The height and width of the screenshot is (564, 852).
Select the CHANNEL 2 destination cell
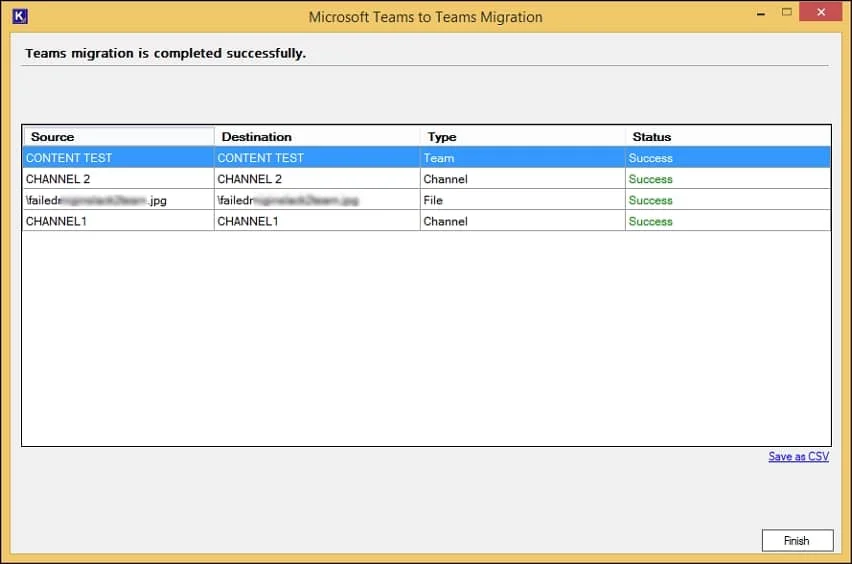pos(317,179)
